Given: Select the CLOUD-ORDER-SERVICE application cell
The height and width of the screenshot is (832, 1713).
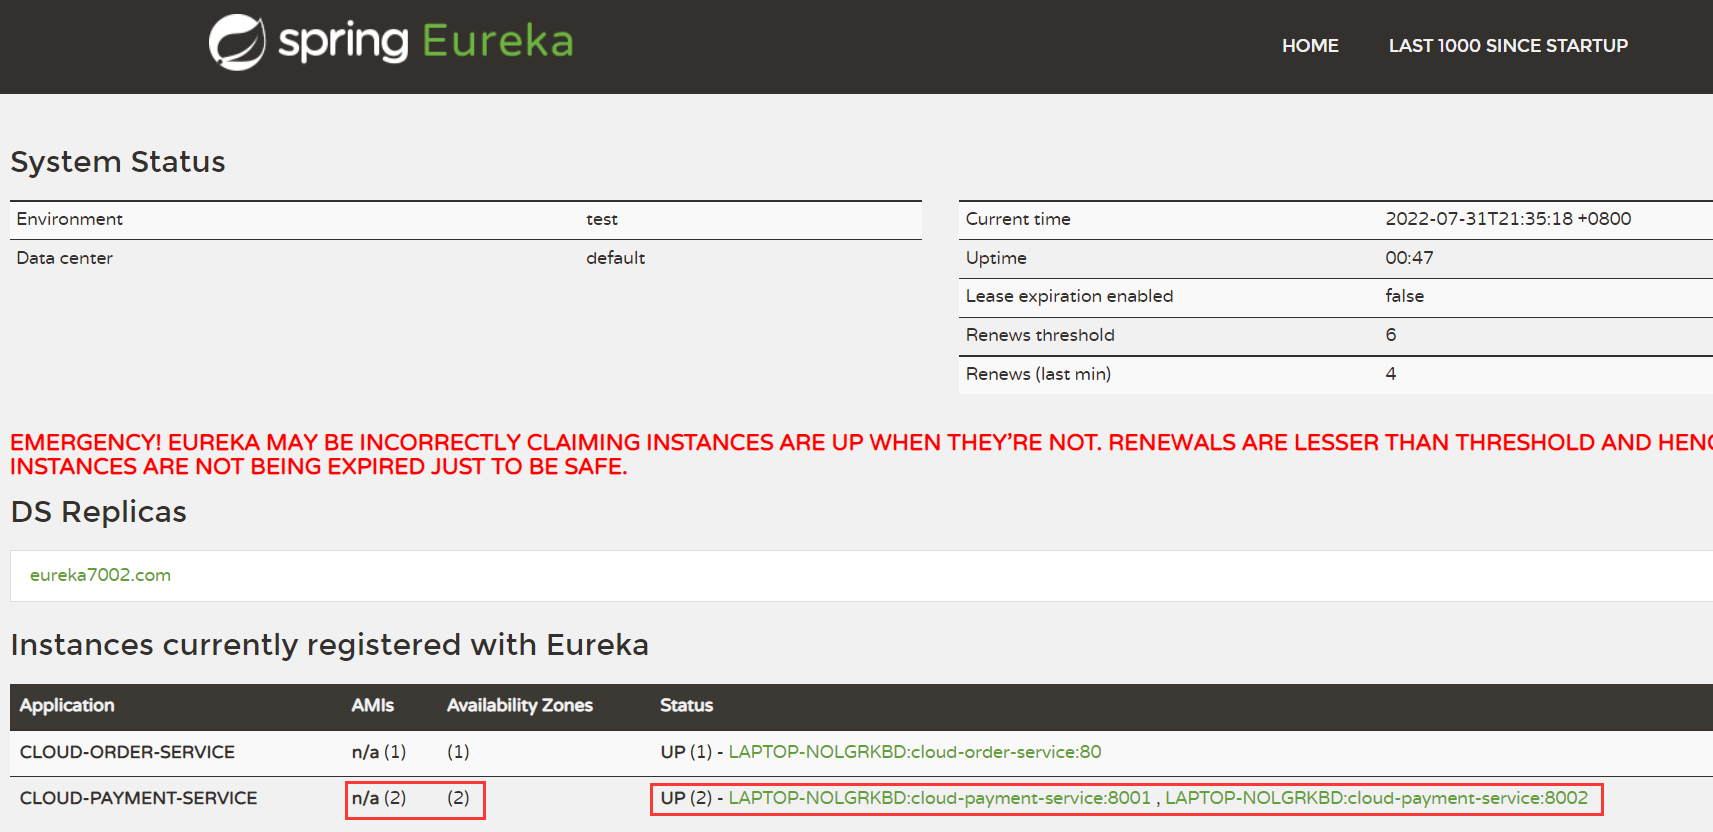Looking at the screenshot, I should click(127, 752).
